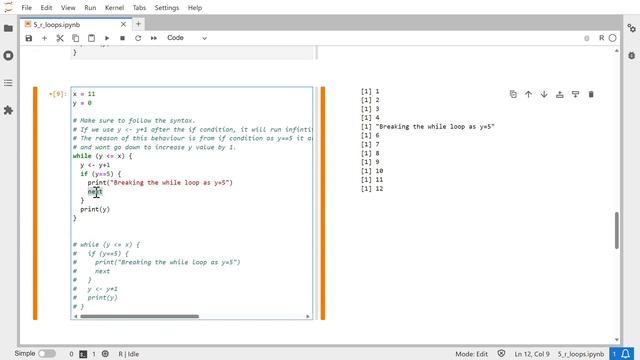Open the File Browser sidebar panel

(8, 28)
